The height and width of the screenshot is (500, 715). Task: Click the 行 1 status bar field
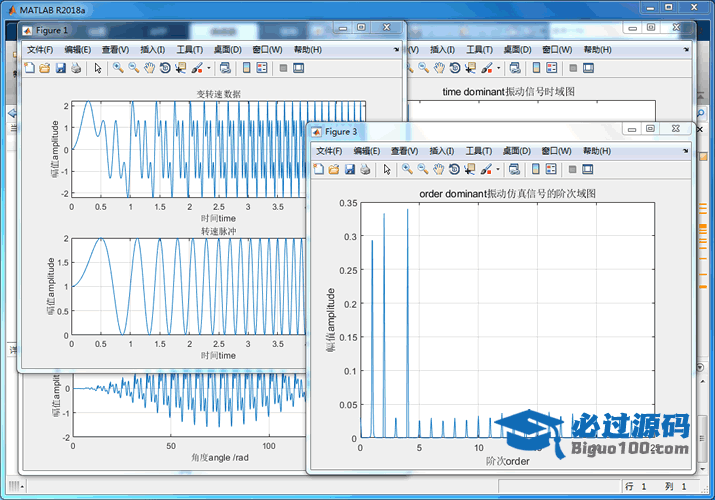(635, 487)
